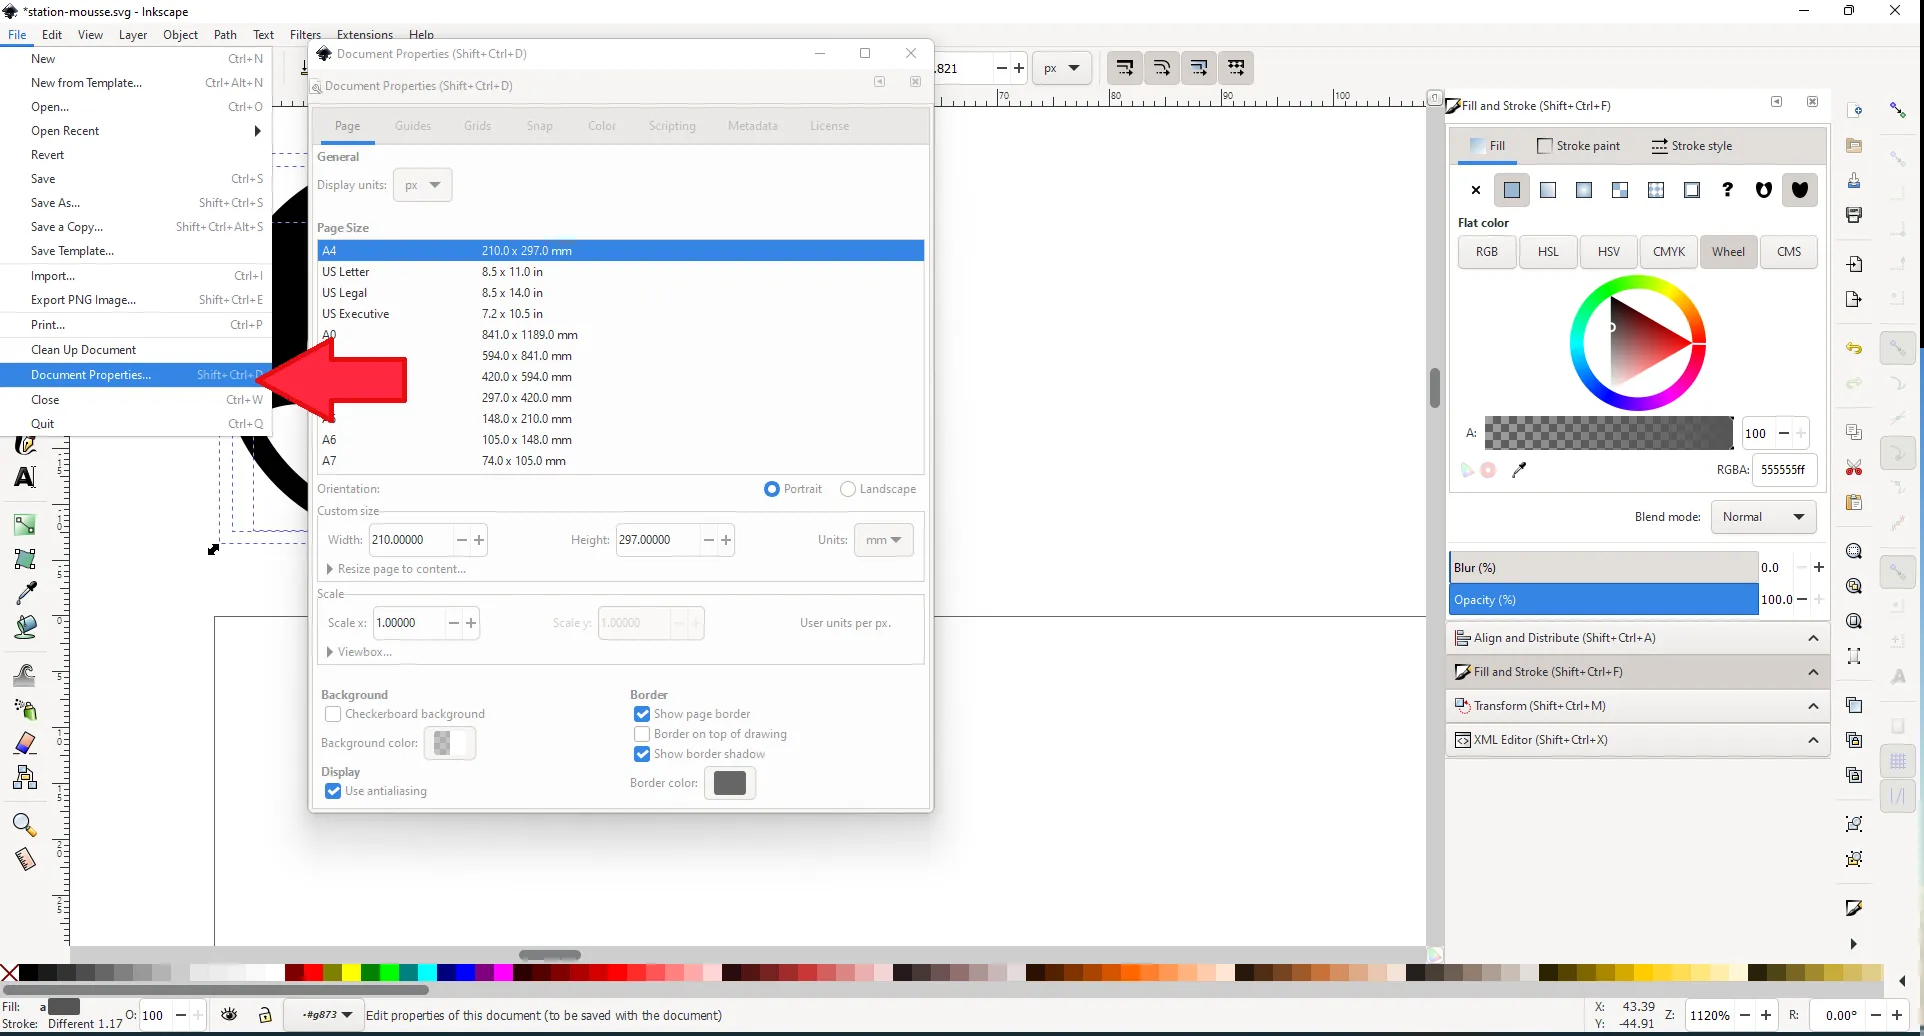Toggle Show page border checkbox
Screen dimensions: 1924x1036
tap(642, 714)
